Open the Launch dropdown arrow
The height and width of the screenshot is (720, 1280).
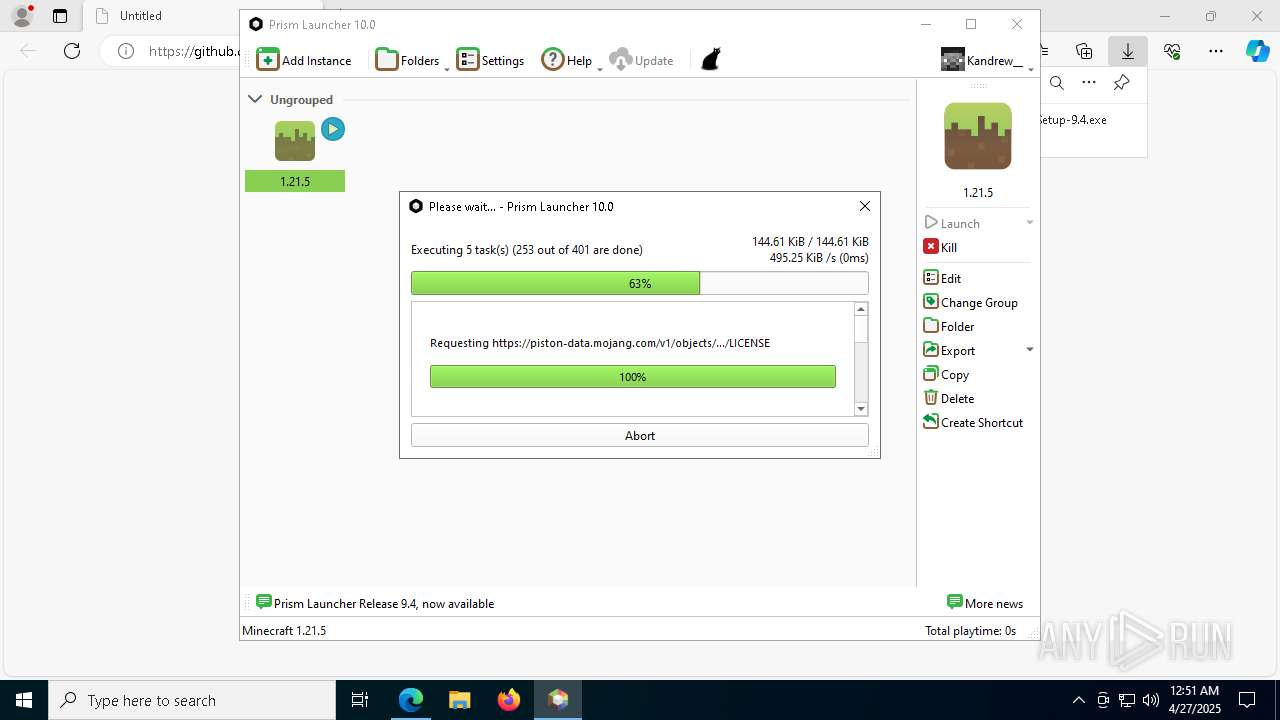click(x=1029, y=223)
